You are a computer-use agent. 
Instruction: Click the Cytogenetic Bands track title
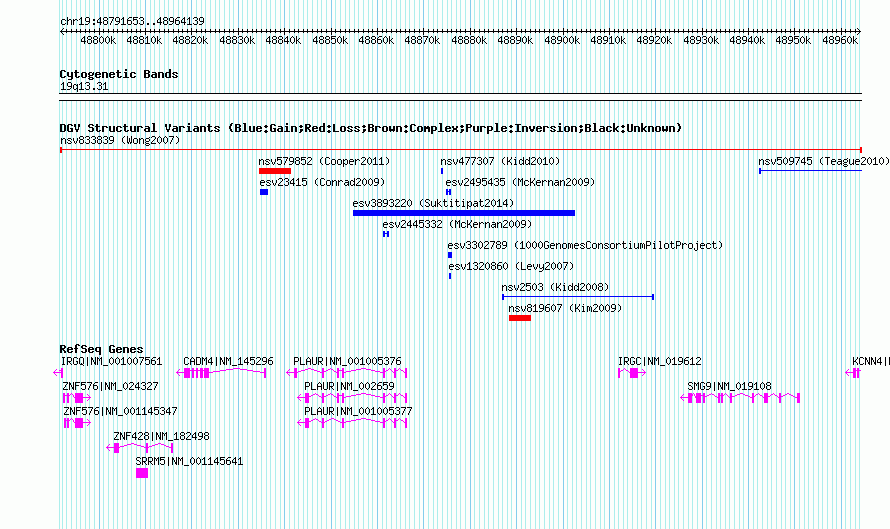click(x=119, y=74)
